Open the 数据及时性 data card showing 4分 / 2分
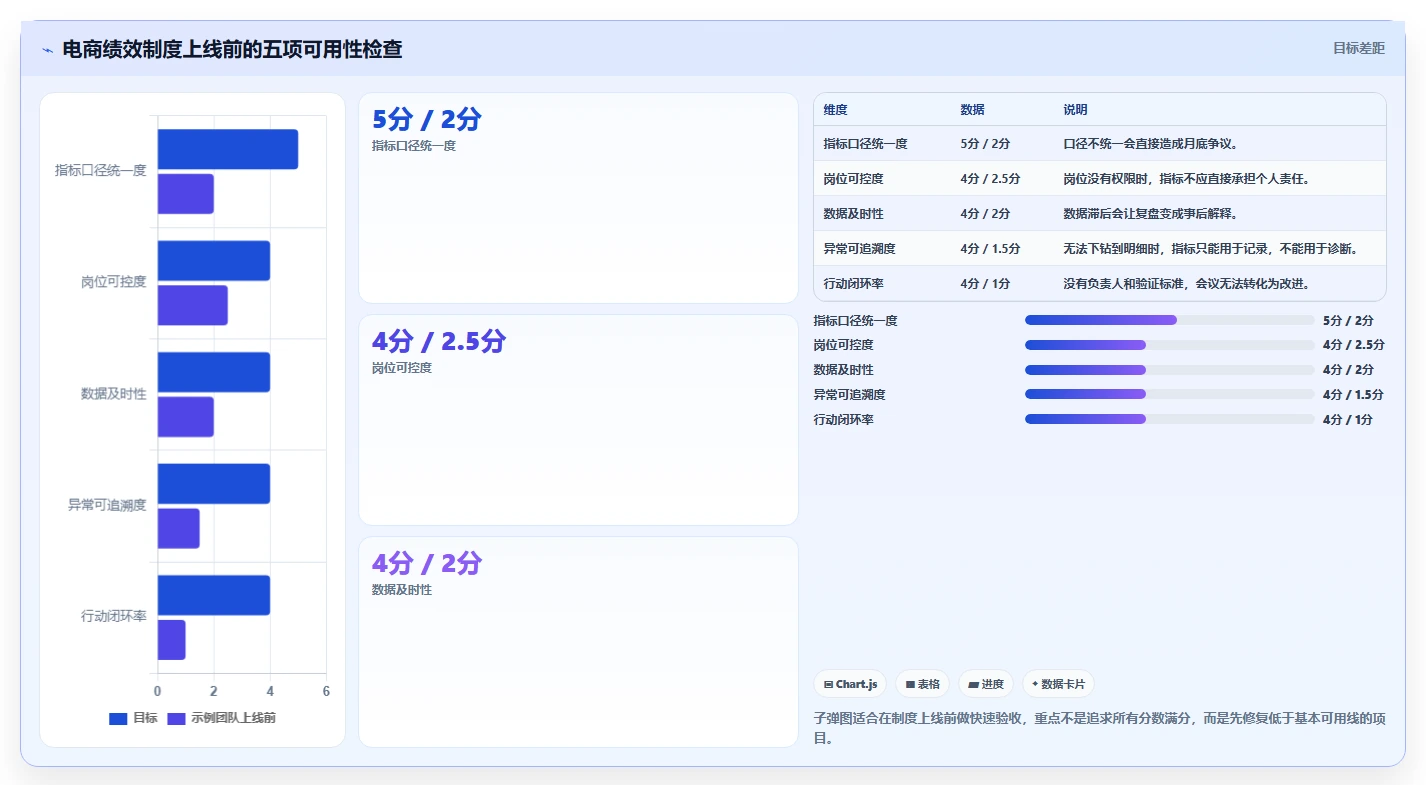This screenshot has height=785, width=1426. (x=578, y=642)
